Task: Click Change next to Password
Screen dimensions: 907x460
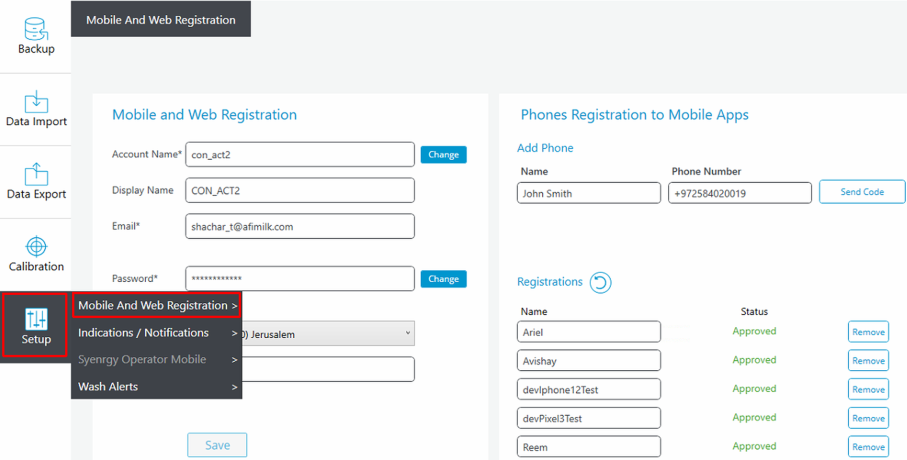Action: point(443,279)
